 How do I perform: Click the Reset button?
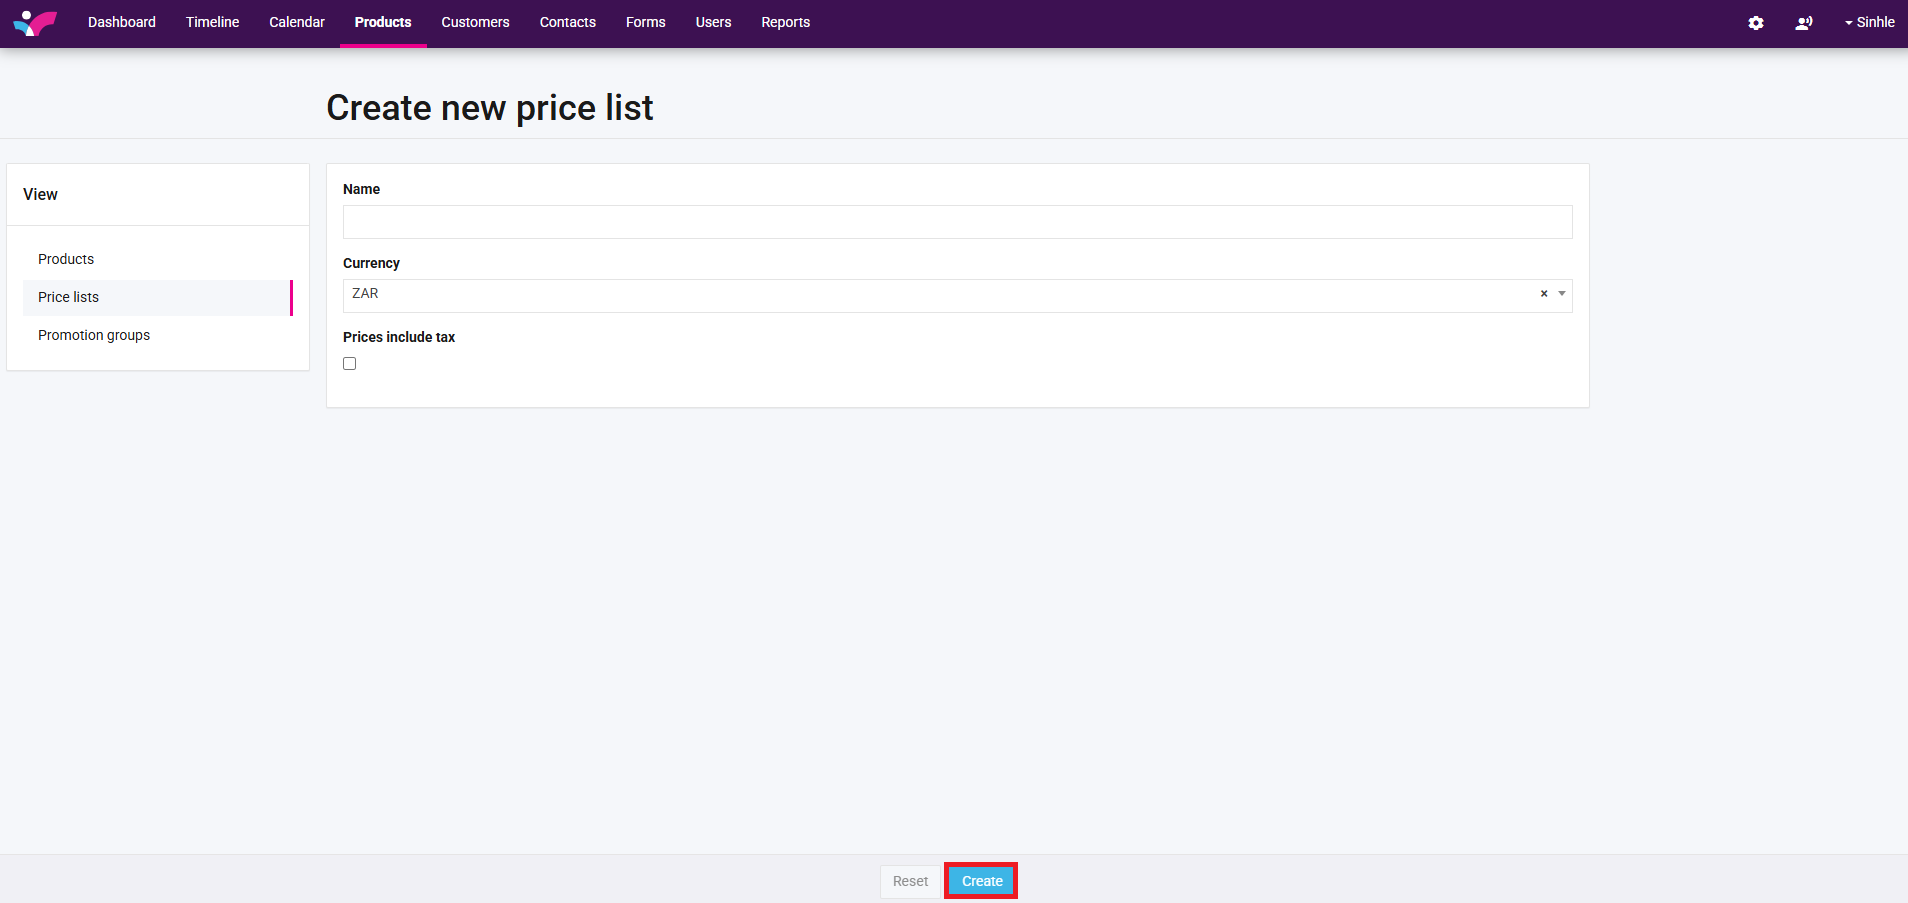click(910, 881)
